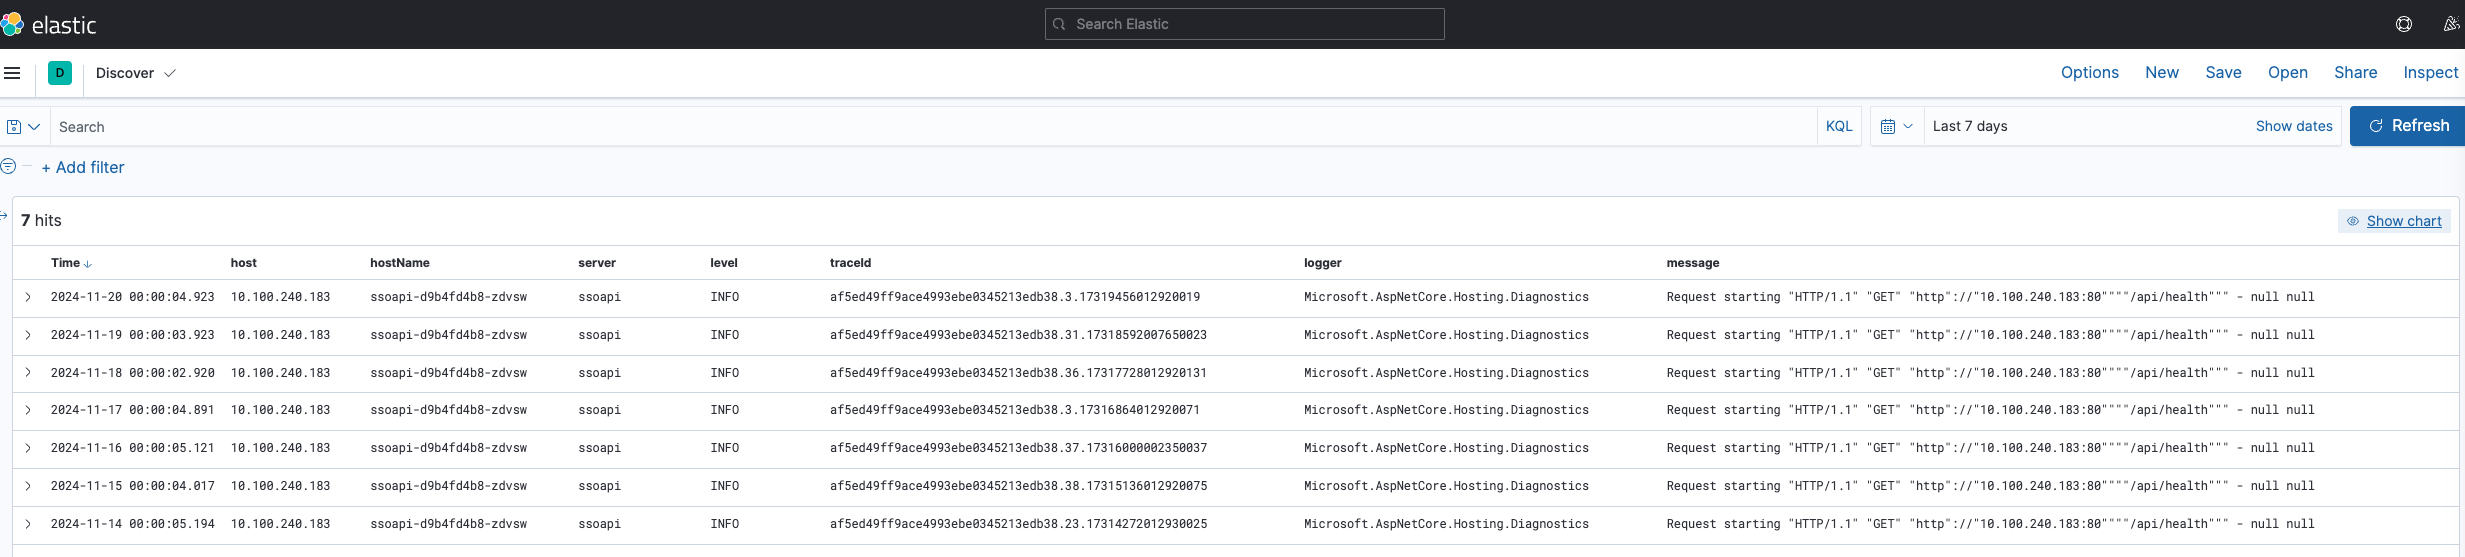
Task: Click Share in top menu
Action: tap(2356, 73)
